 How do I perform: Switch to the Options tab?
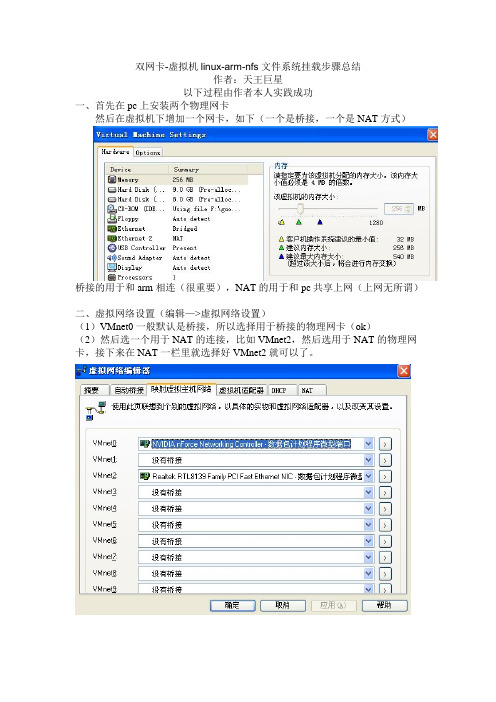(x=148, y=153)
